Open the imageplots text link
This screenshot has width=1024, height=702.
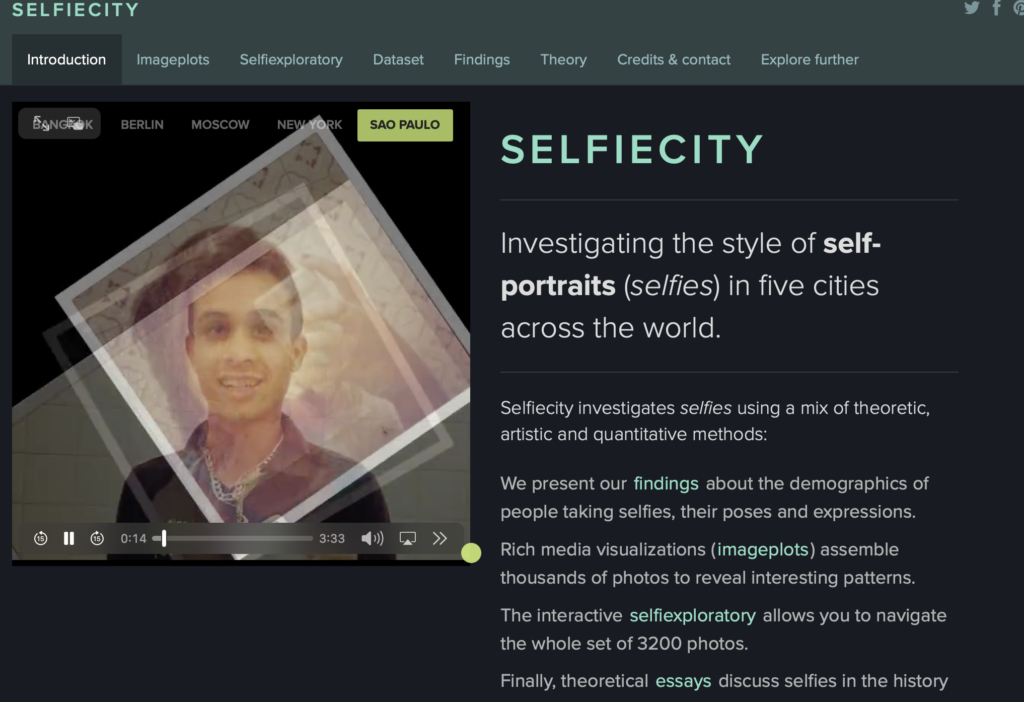[x=763, y=549]
